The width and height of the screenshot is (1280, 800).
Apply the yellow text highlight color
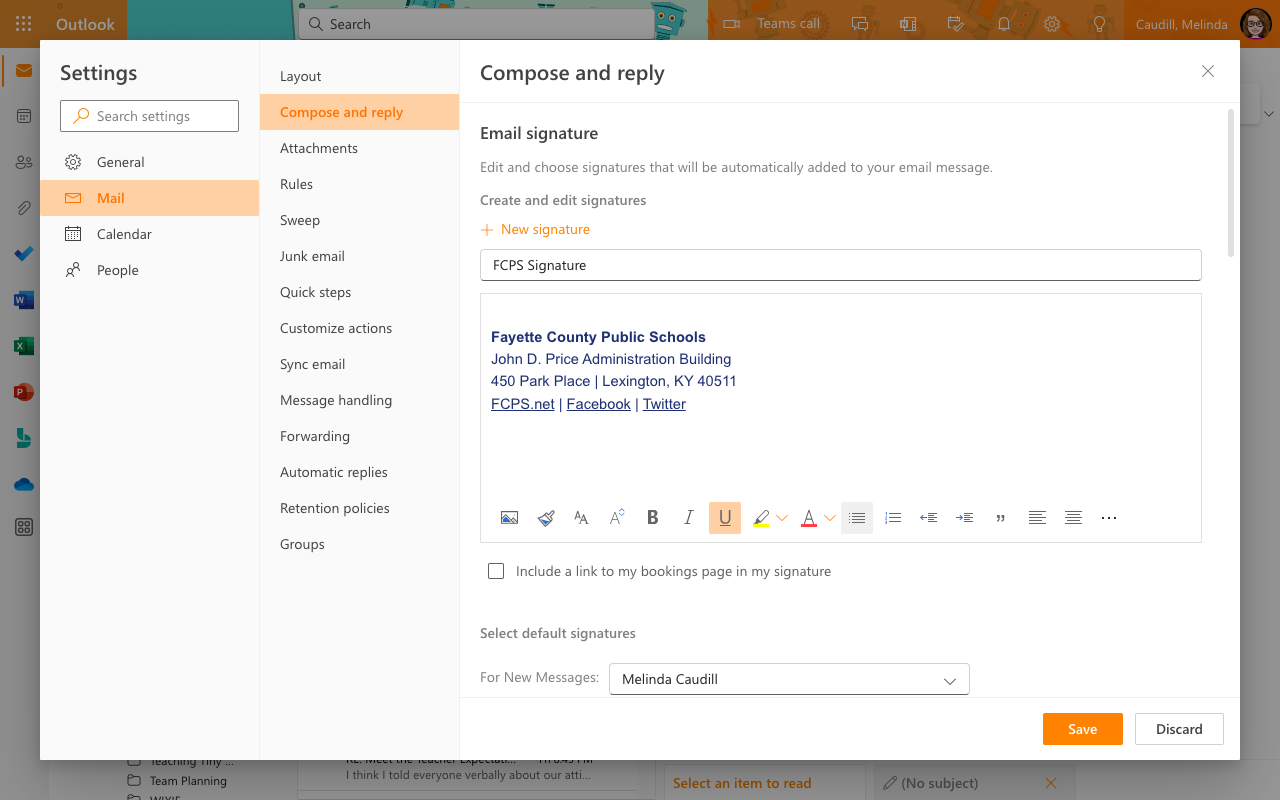(761, 518)
